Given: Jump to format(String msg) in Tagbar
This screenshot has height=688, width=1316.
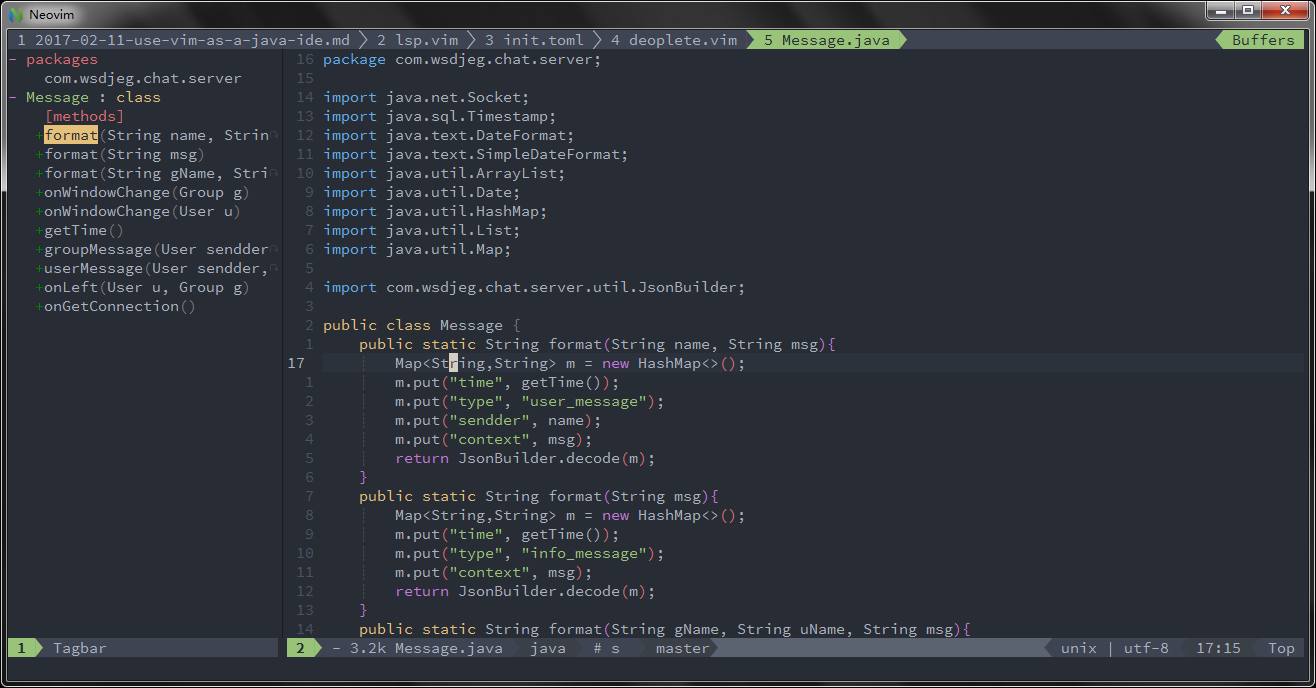Looking at the screenshot, I should [x=124, y=154].
